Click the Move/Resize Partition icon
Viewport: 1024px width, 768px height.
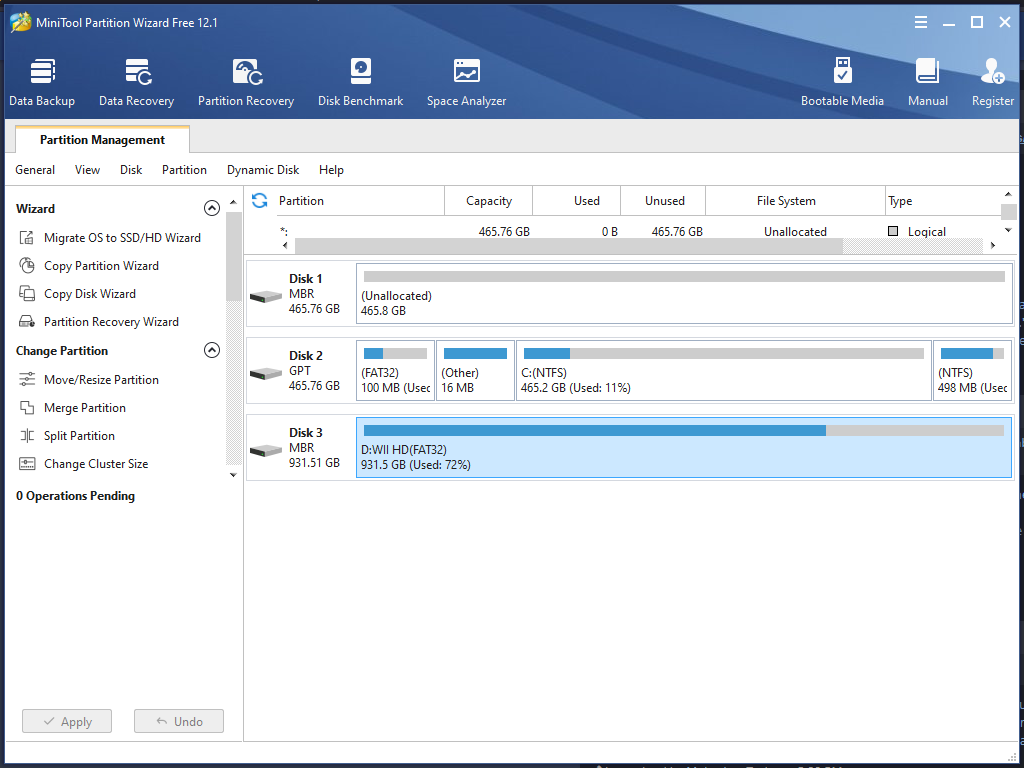[x=27, y=379]
